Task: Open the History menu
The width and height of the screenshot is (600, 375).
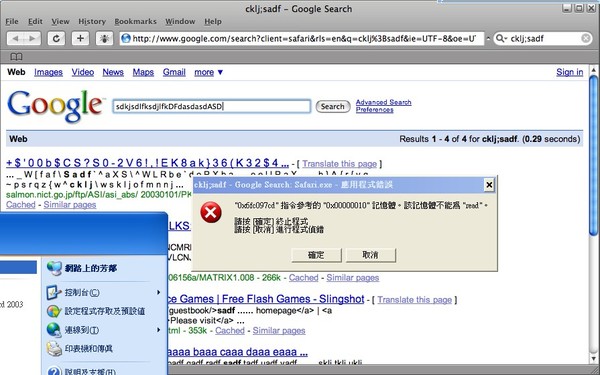Action: [92, 21]
